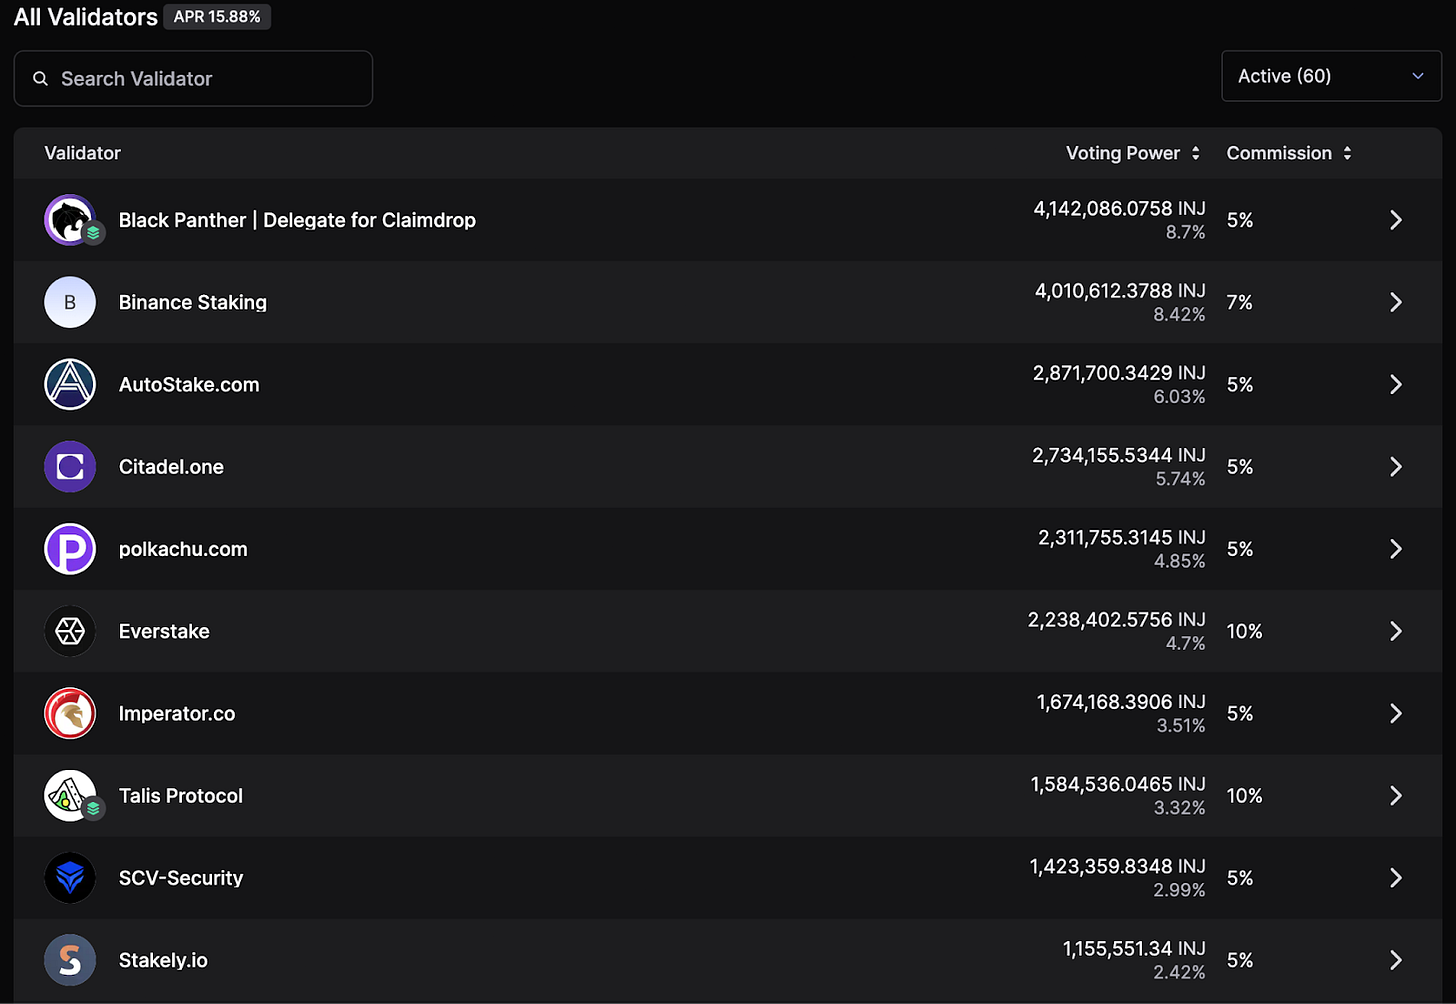Open the Imperator.co validator name

177,713
